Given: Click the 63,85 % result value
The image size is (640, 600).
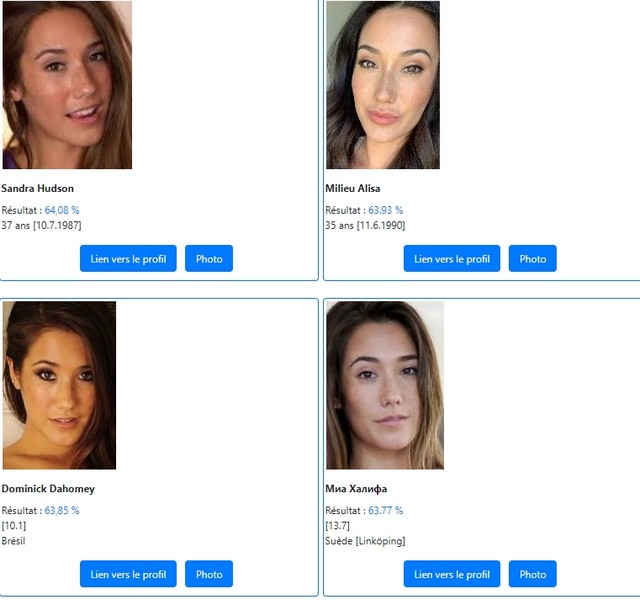Looking at the screenshot, I should pyautogui.click(x=62, y=510).
